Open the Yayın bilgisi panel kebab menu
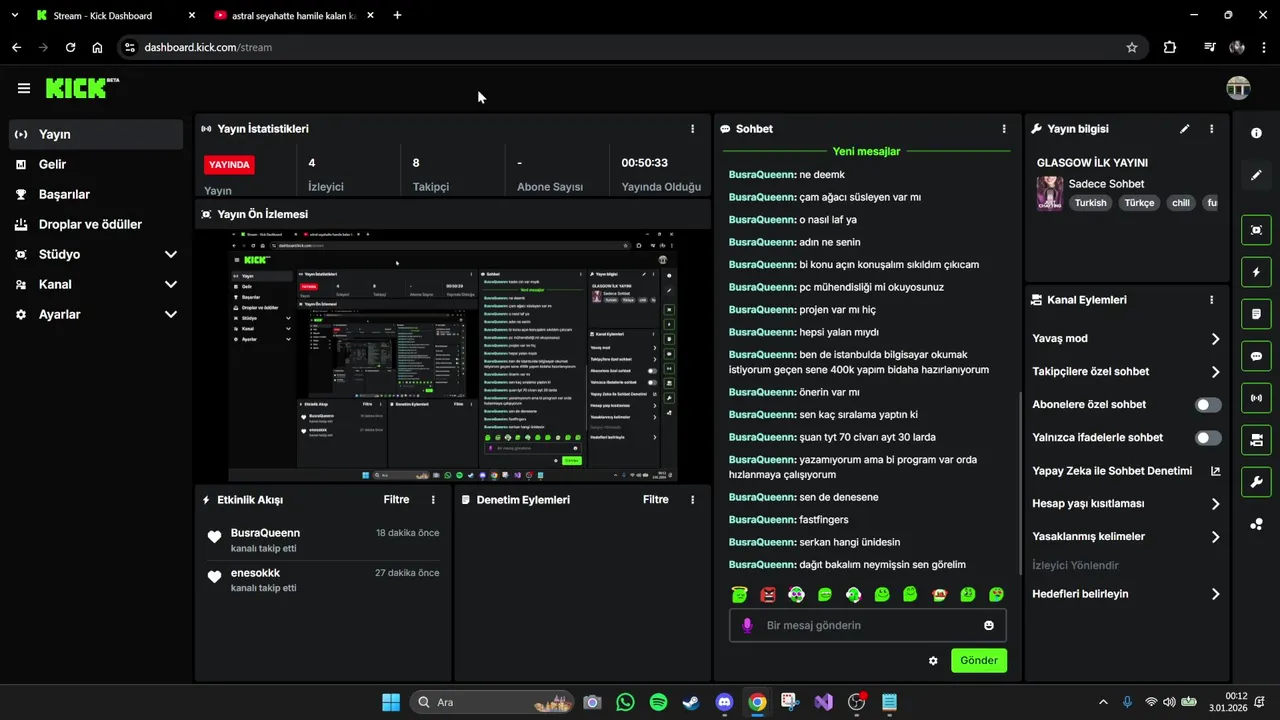 (x=1211, y=129)
